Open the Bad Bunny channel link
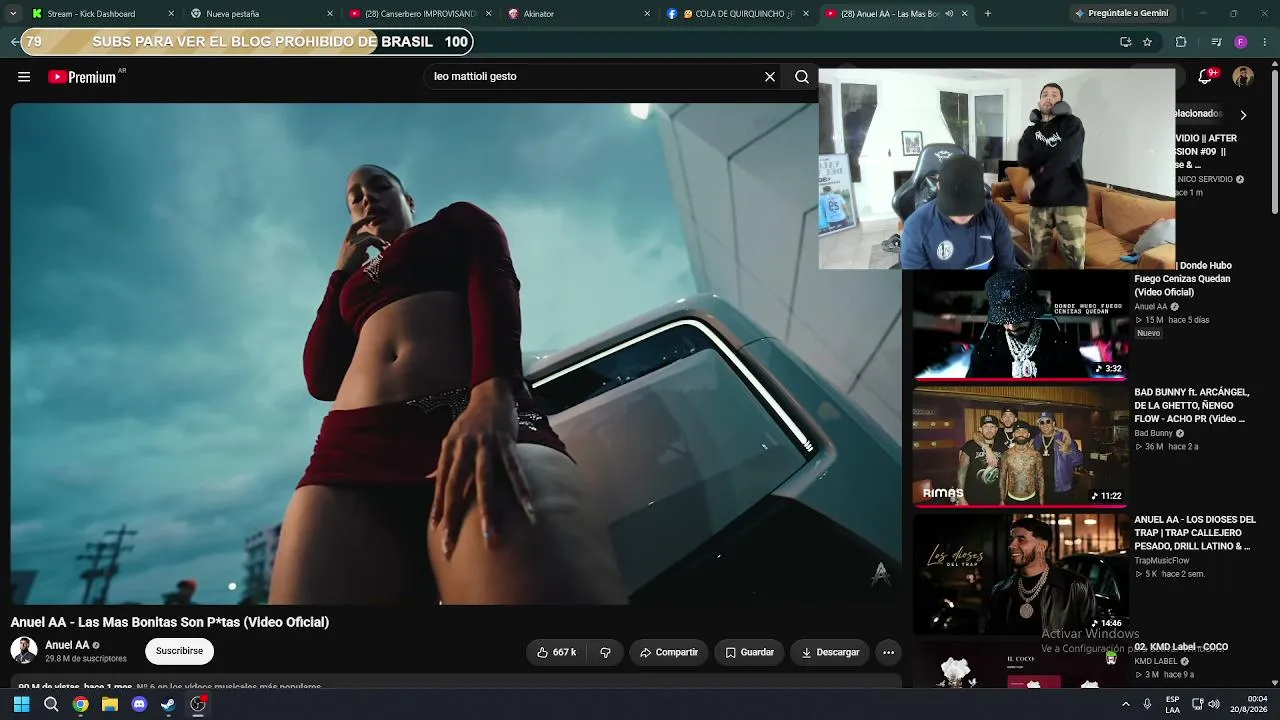 (1153, 434)
